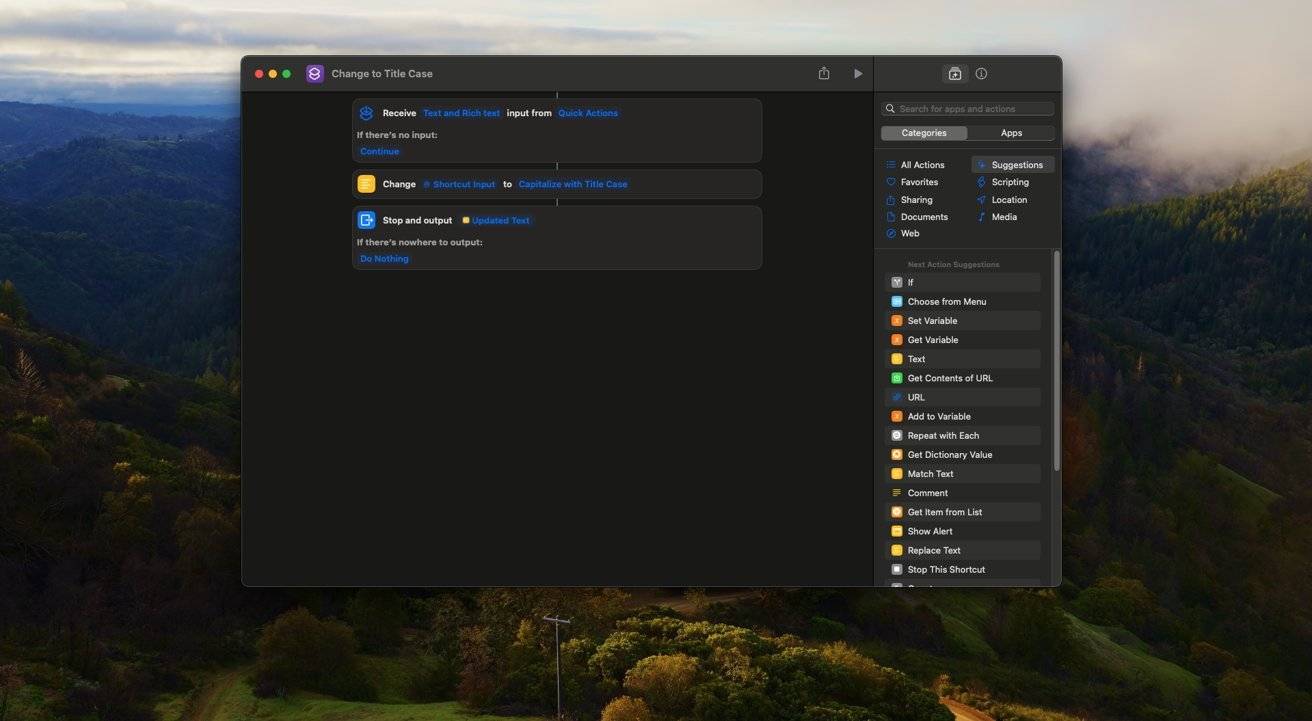Change the 'Continue' no-input option
The width and height of the screenshot is (1312, 721).
(x=379, y=152)
